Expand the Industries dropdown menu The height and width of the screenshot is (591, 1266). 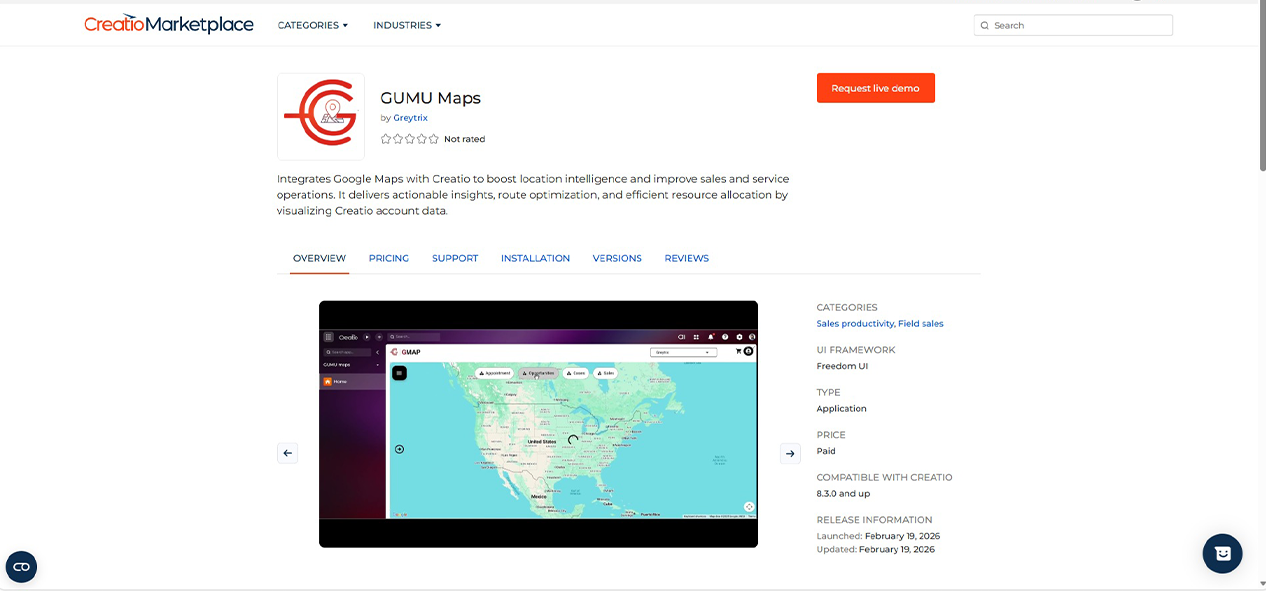[x=406, y=25]
